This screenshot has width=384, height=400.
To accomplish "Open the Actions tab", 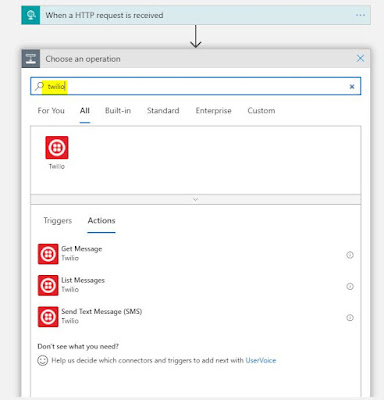I will tap(101, 221).
